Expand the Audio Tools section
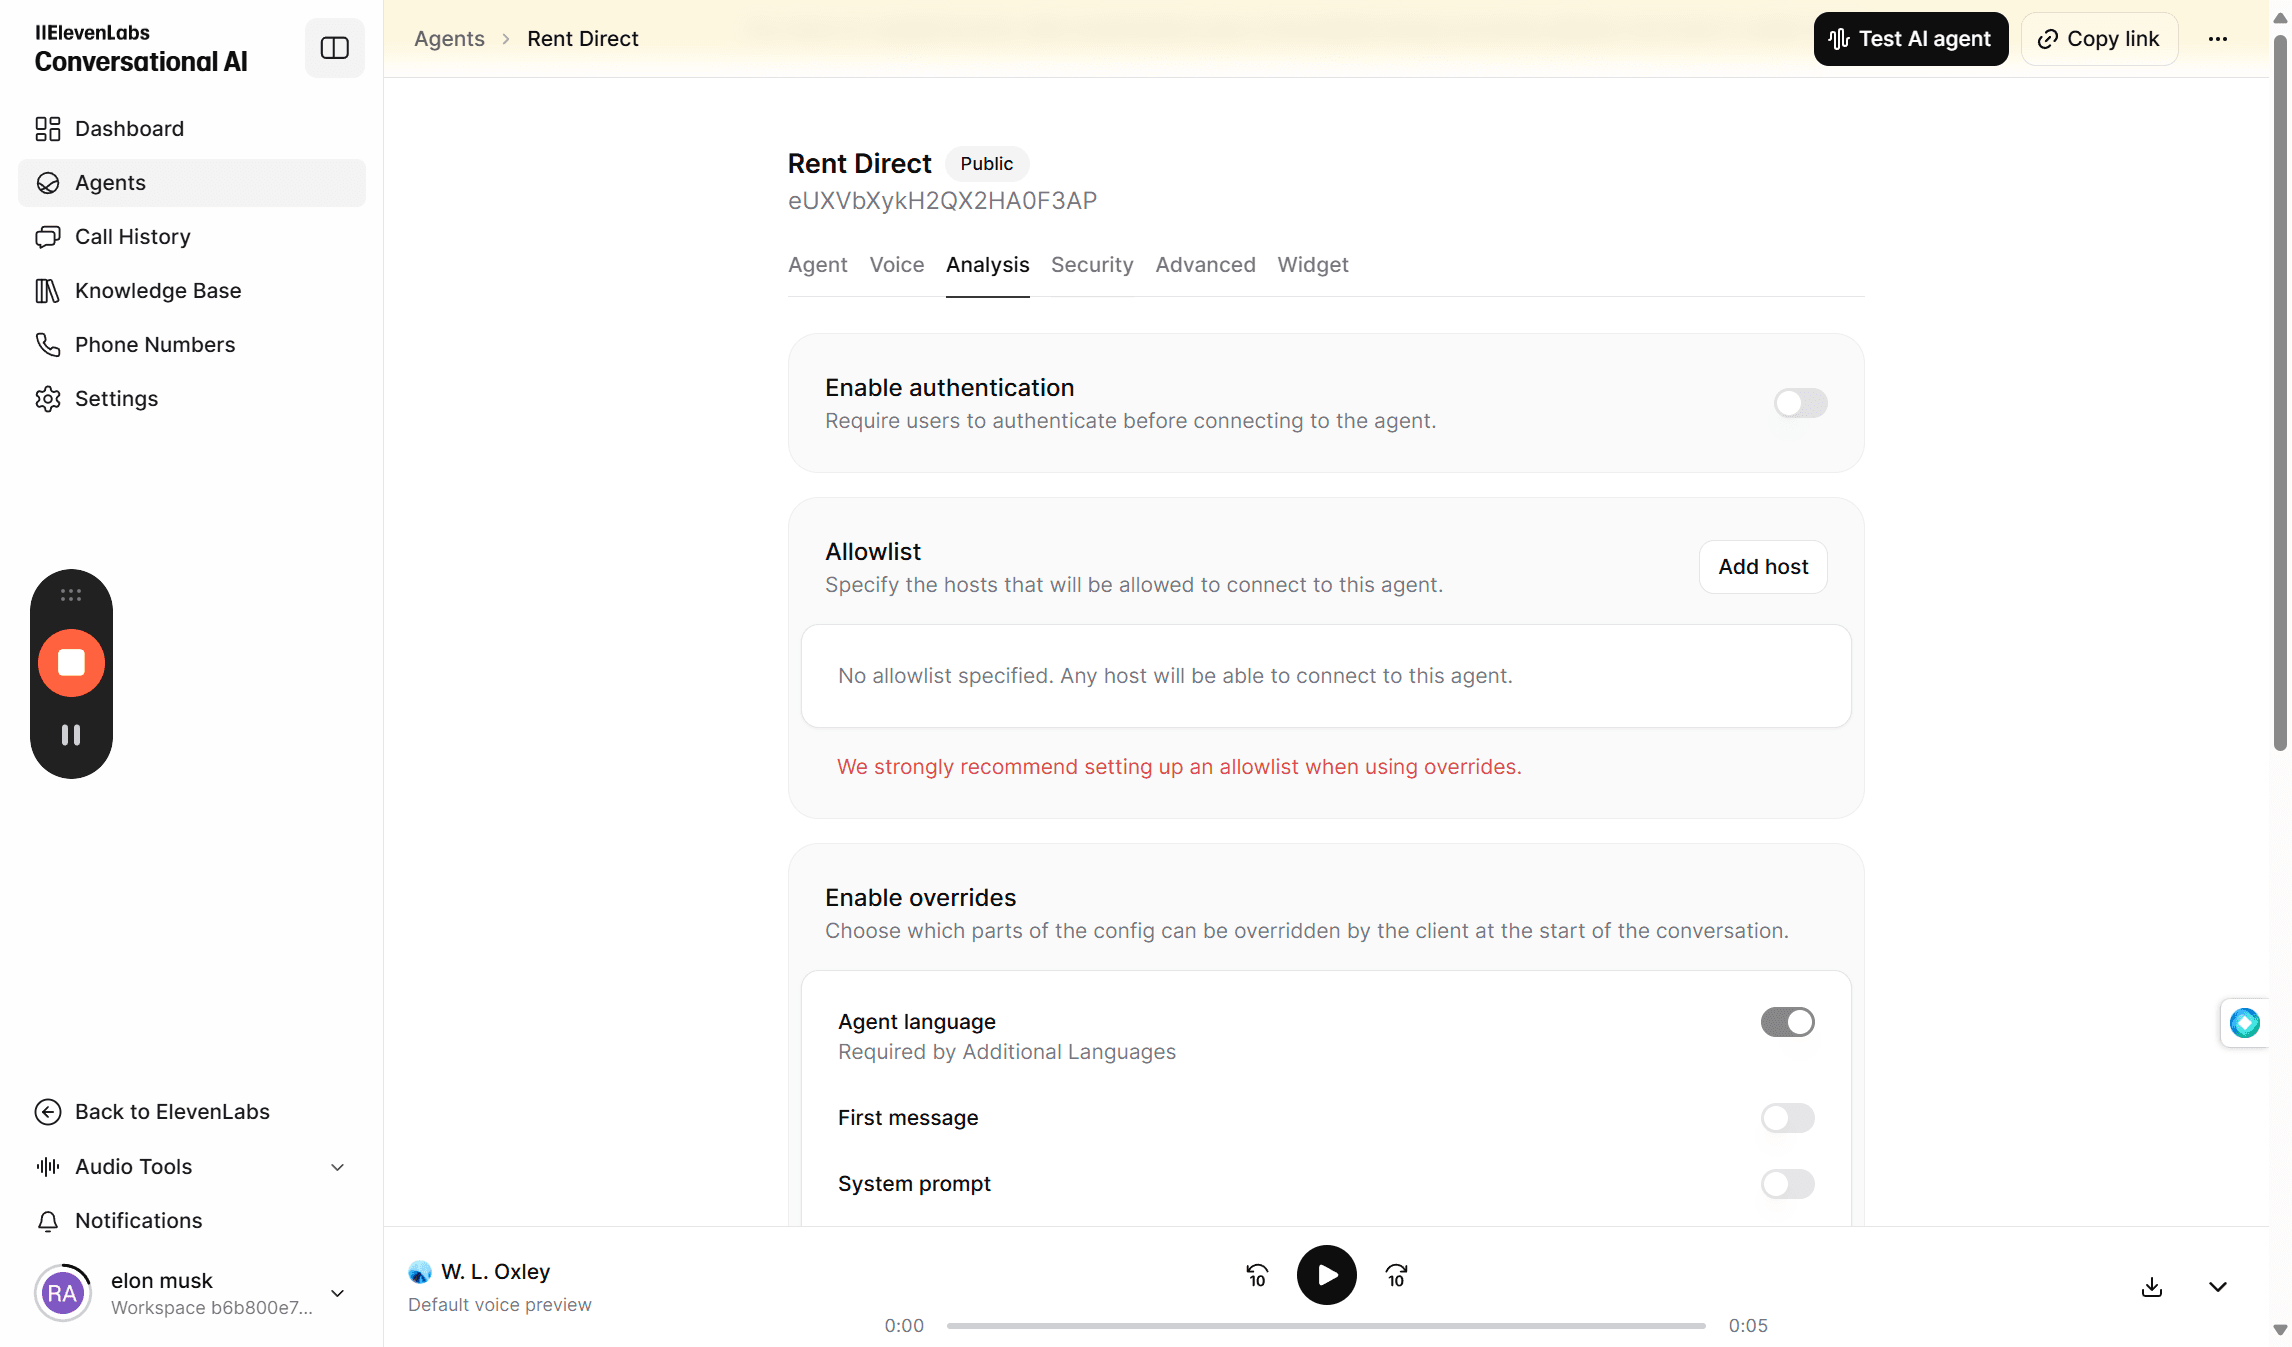 point(338,1167)
